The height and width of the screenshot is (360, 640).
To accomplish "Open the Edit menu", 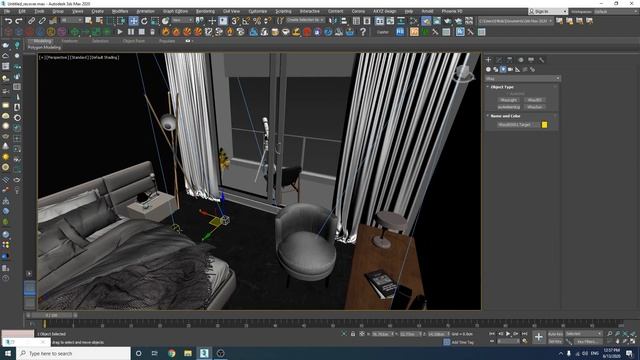I will (22, 11).
